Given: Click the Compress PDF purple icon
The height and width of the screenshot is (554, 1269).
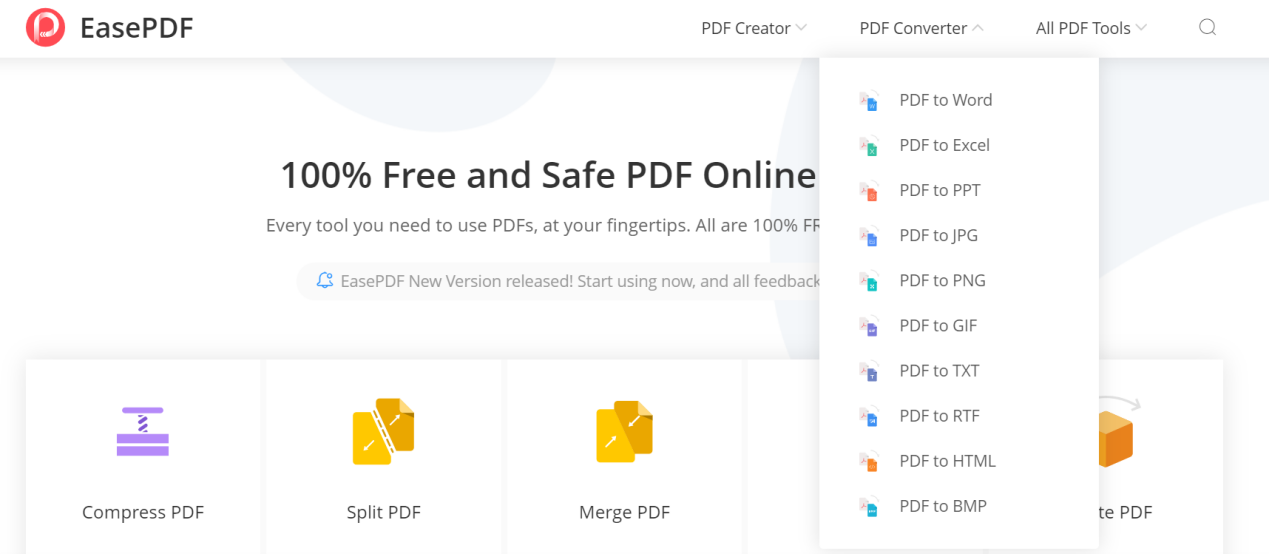Looking at the screenshot, I should coord(143,431).
